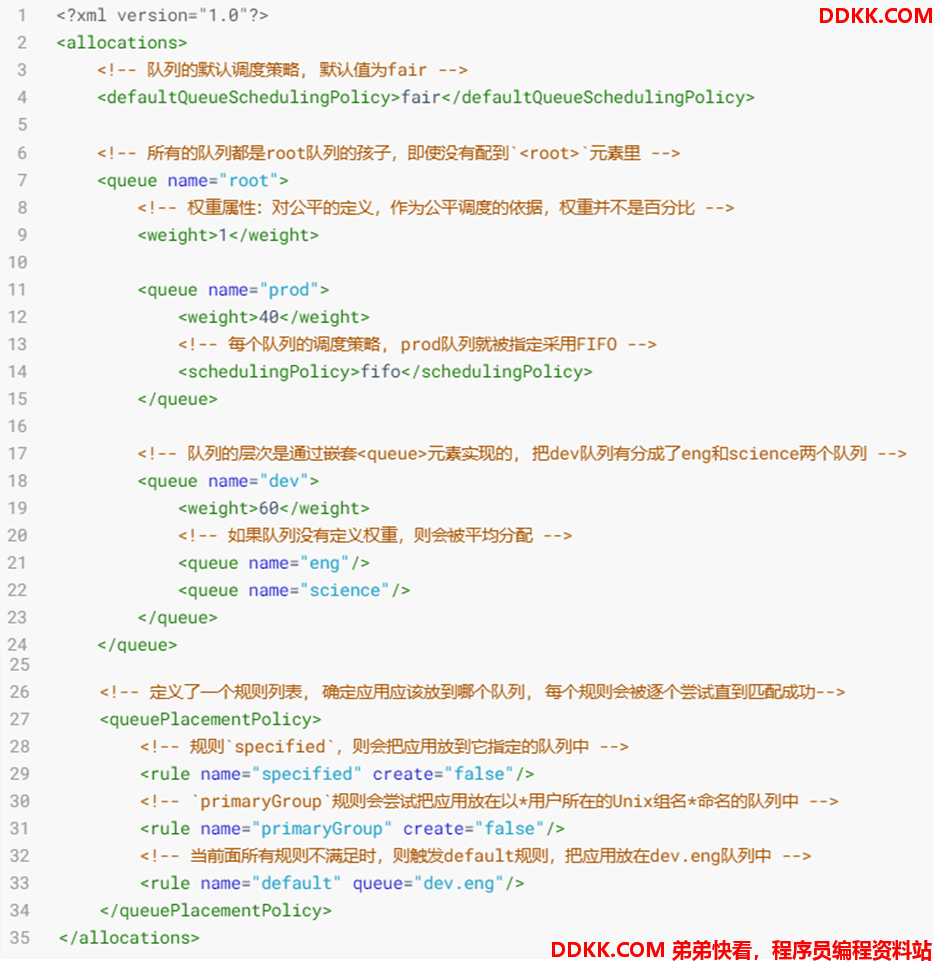Image resolution: width=934 pixels, height=961 pixels.
Task: Click the xml version declaration line
Action: [x=162, y=15]
